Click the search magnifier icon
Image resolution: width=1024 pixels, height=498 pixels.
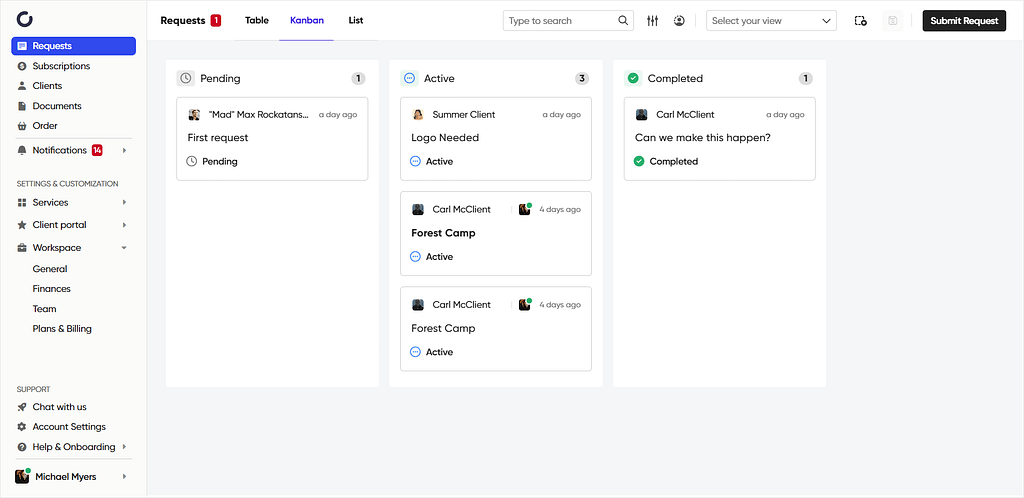(623, 20)
